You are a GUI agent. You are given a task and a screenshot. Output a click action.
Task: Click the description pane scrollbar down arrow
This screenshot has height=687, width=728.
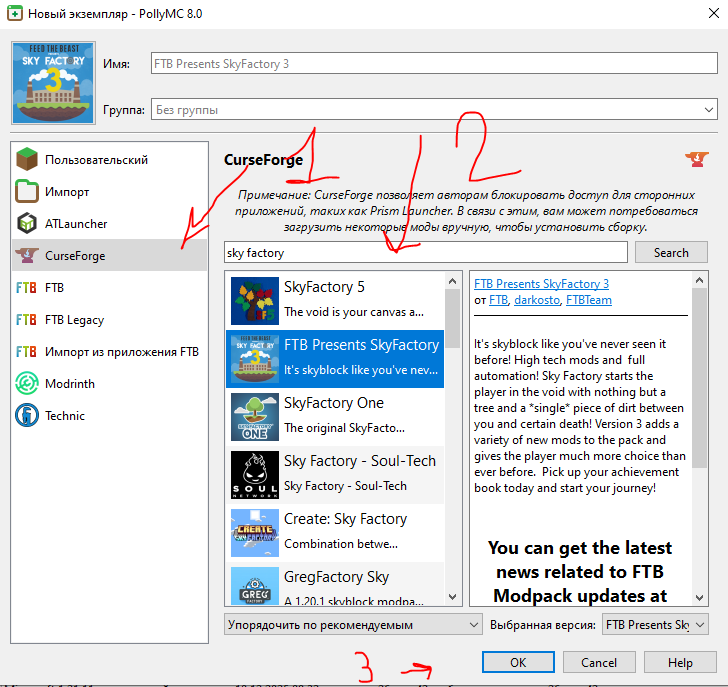coord(699,597)
